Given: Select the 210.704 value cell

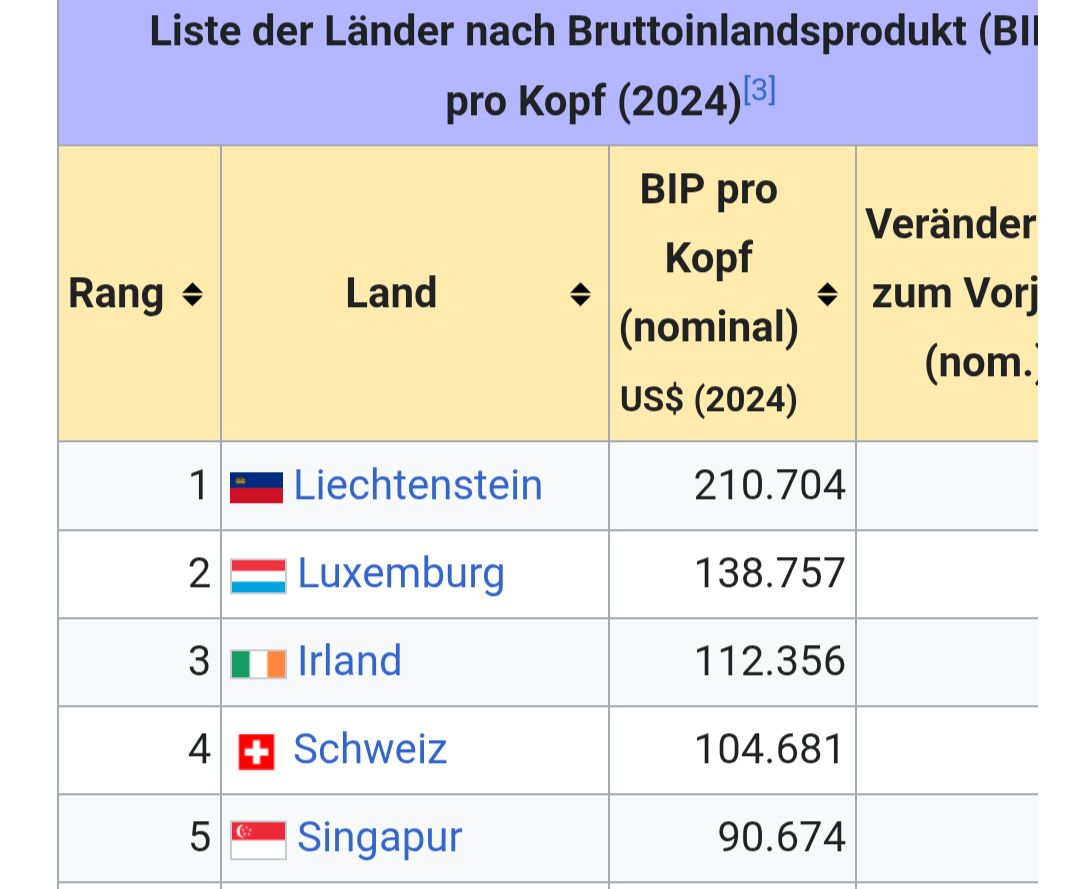Looking at the screenshot, I should pyautogui.click(x=732, y=486).
